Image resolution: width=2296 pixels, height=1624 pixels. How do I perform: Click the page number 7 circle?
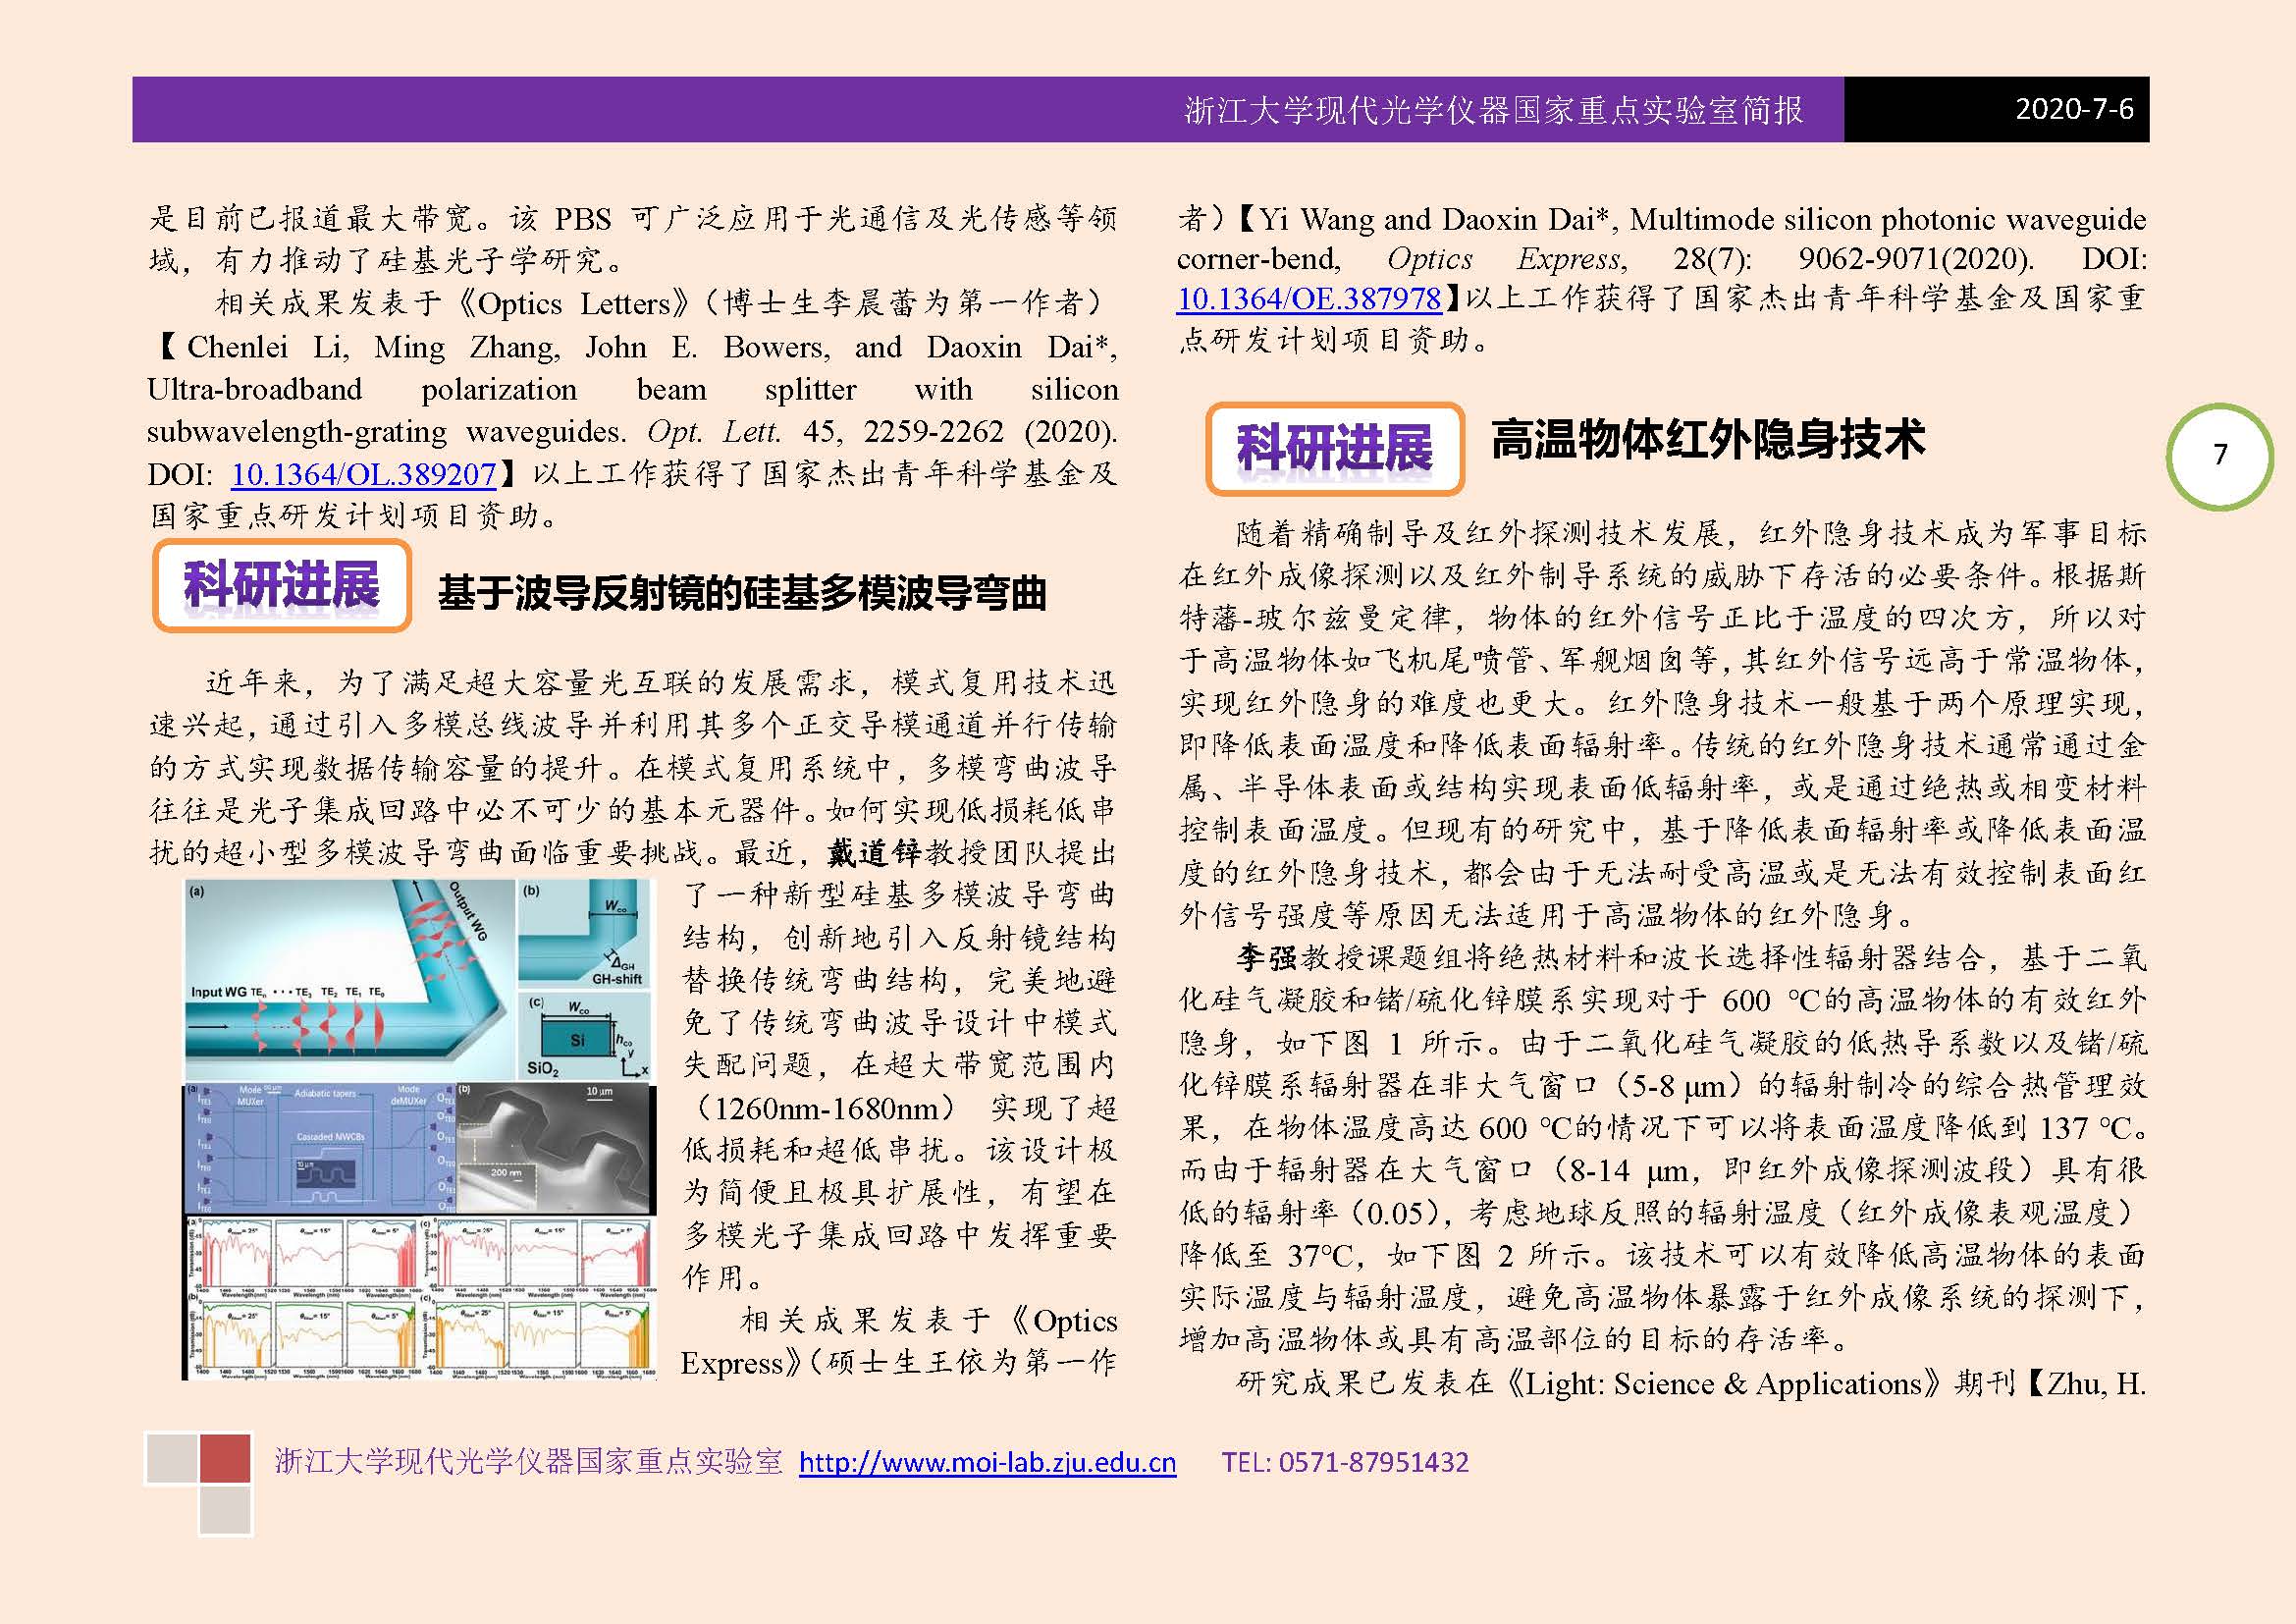click(x=2220, y=456)
